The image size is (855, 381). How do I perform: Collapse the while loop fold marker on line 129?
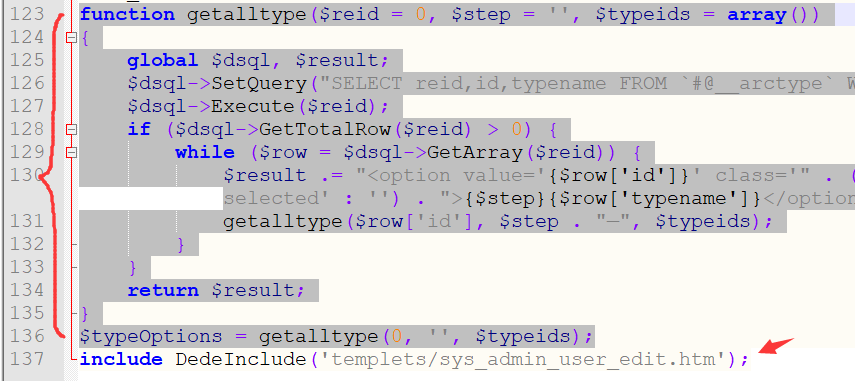(x=71, y=152)
